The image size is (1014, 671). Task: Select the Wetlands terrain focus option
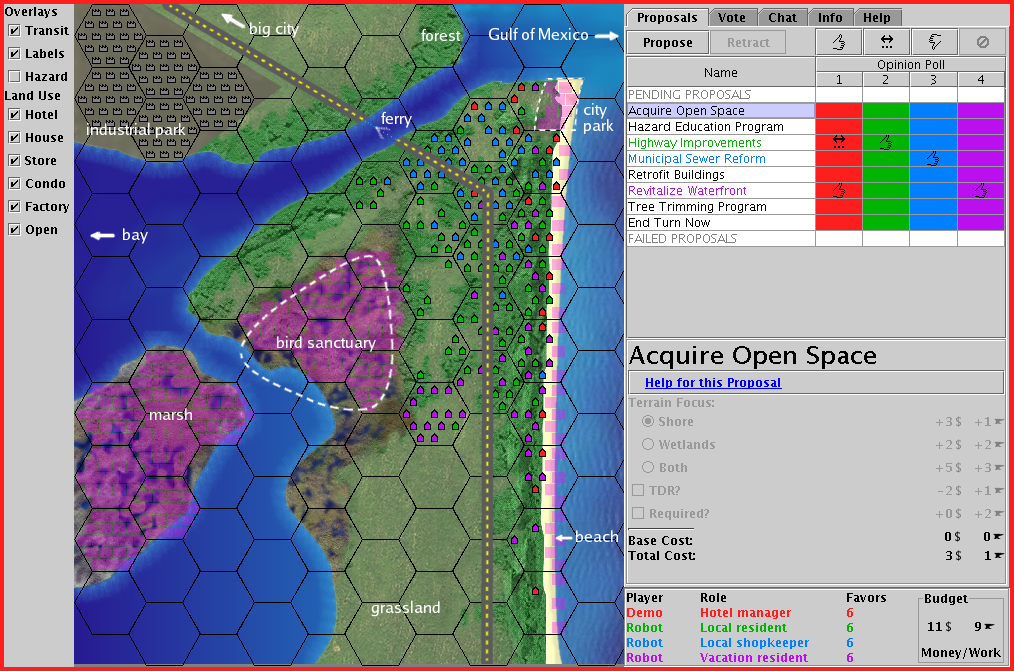649,444
